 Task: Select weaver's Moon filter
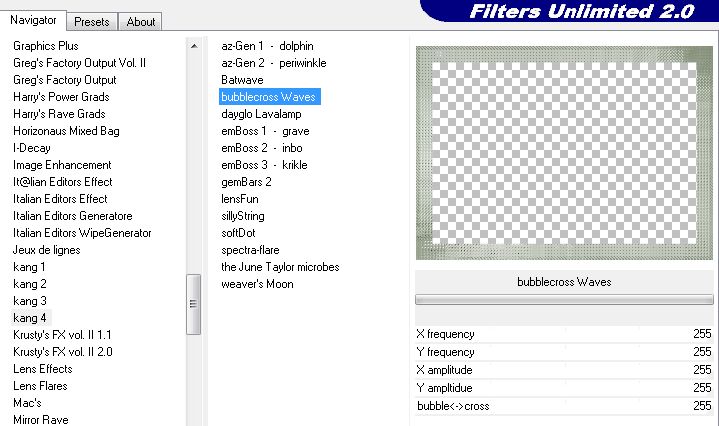pos(257,284)
